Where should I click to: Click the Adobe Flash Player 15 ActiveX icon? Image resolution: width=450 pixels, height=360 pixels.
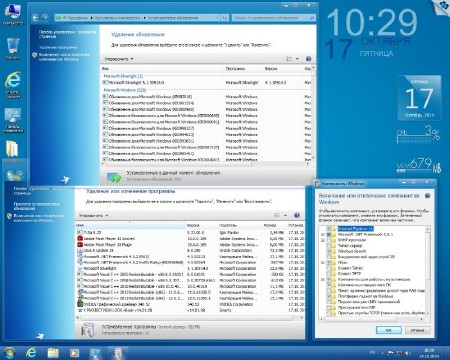coord(80,239)
